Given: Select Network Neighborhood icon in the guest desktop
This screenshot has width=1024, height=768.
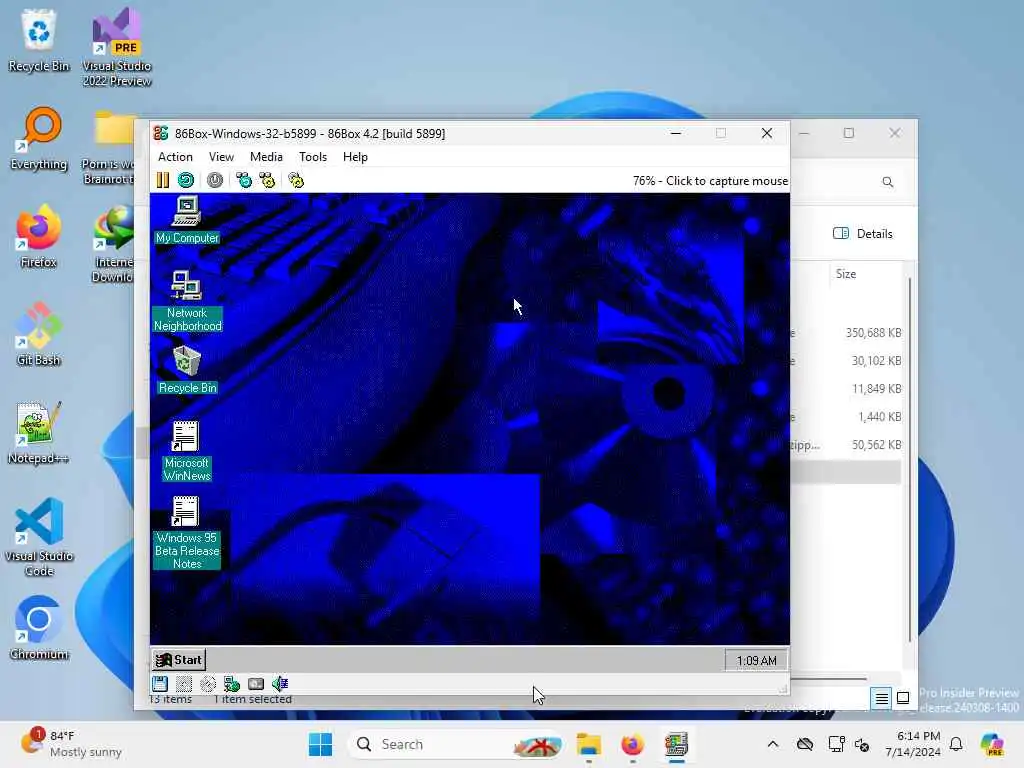Looking at the screenshot, I should tap(187, 301).
